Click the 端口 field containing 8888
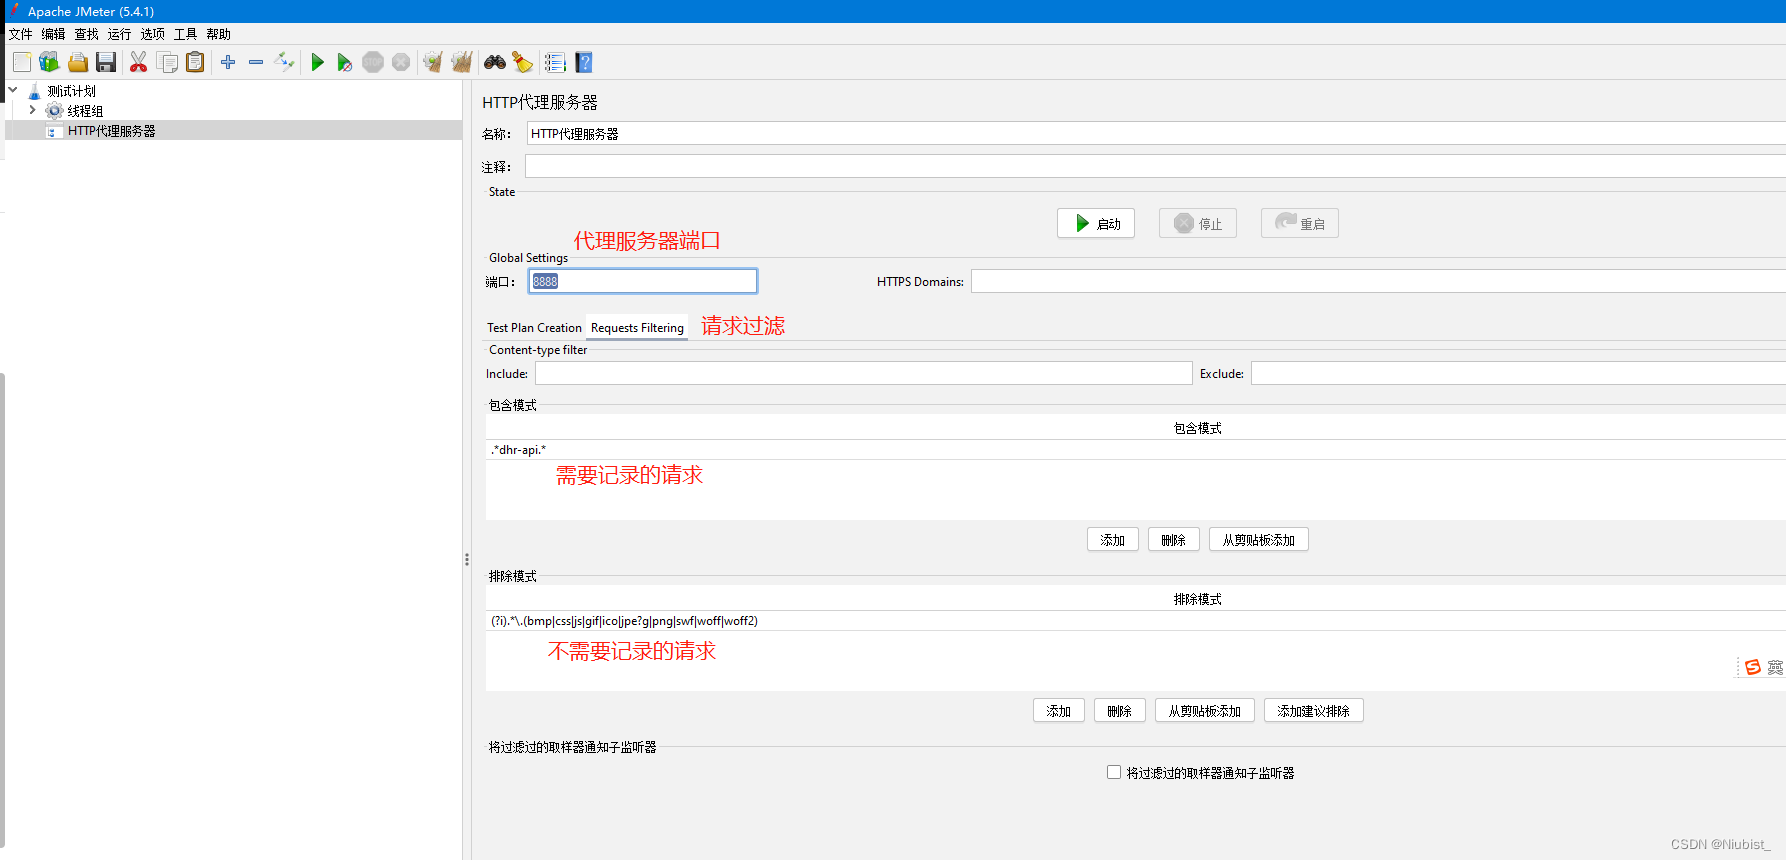 point(643,281)
